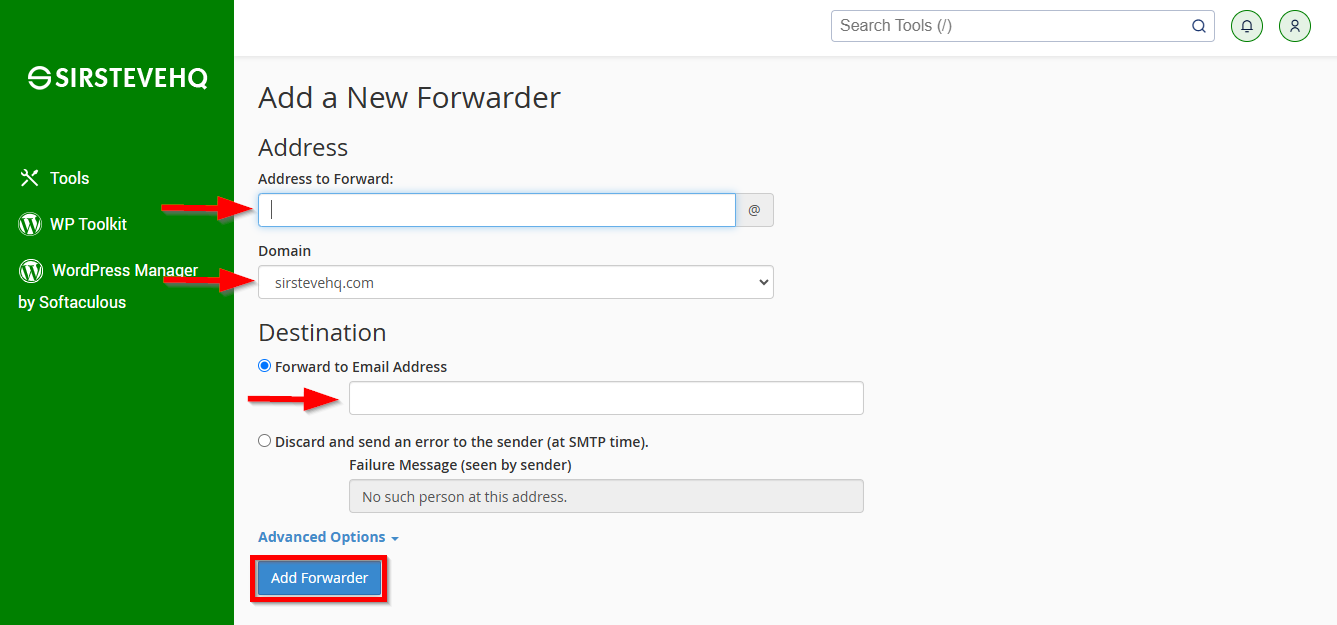Click the Failure Message field

pos(606,496)
